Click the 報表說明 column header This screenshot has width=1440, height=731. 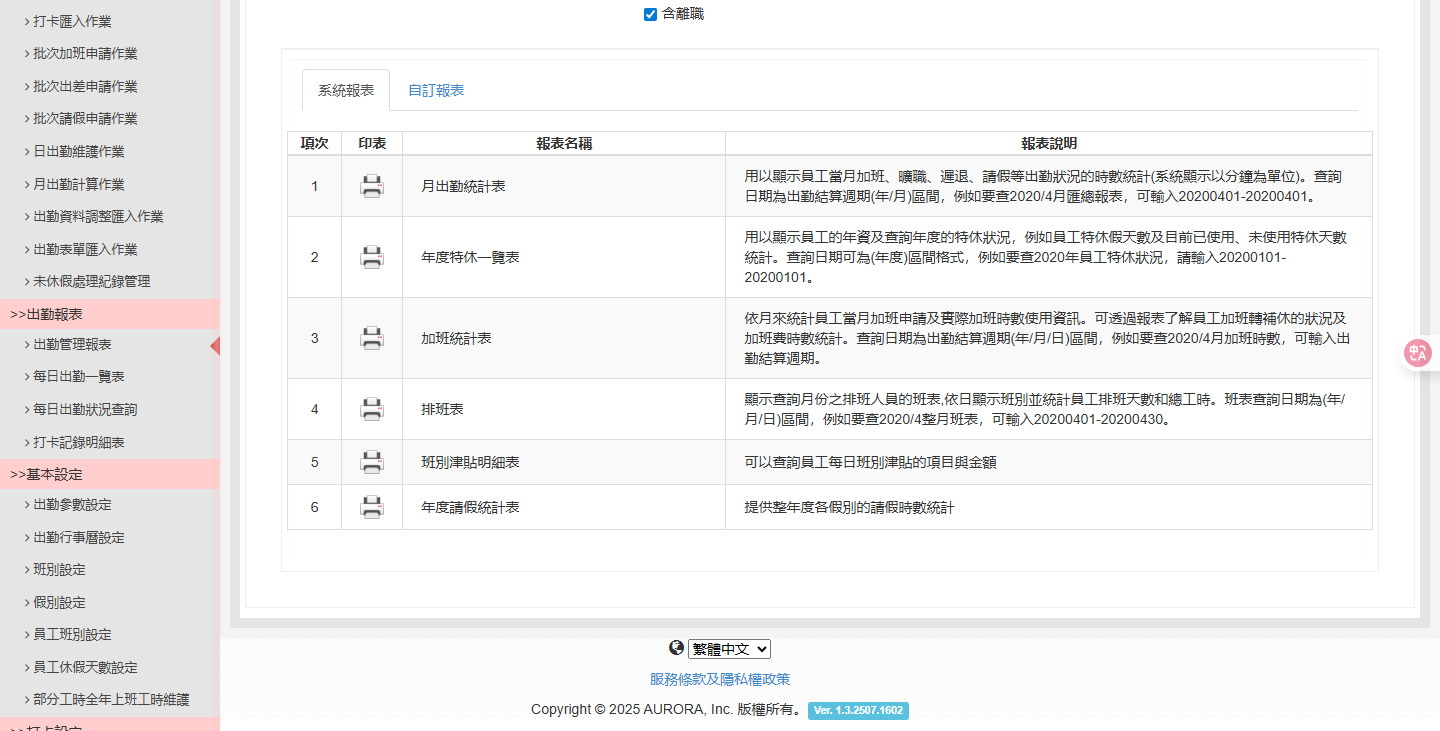[1049, 143]
